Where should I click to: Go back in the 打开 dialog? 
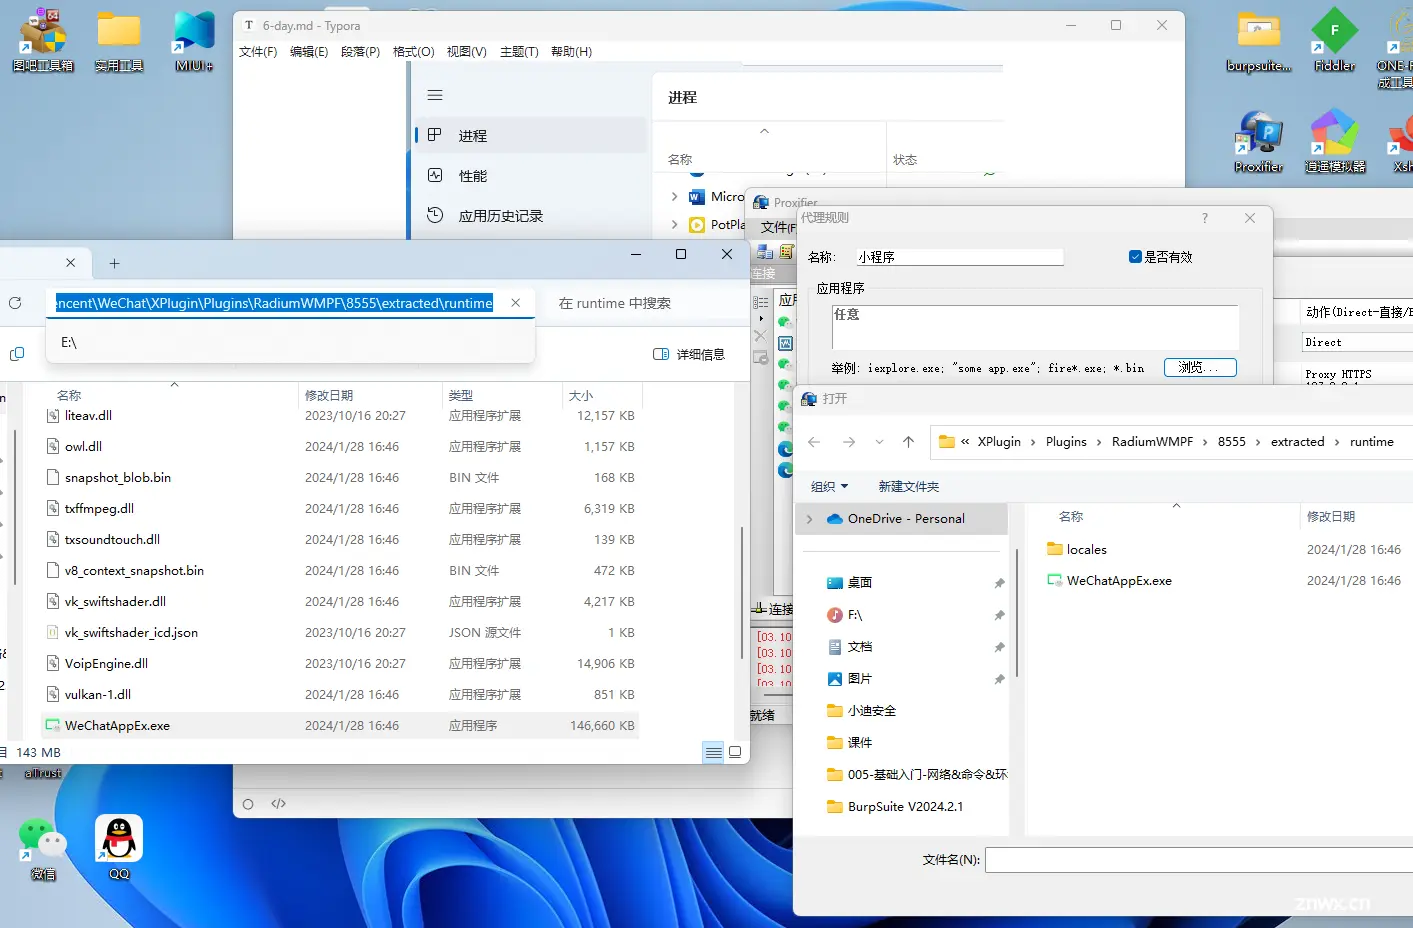pos(814,442)
